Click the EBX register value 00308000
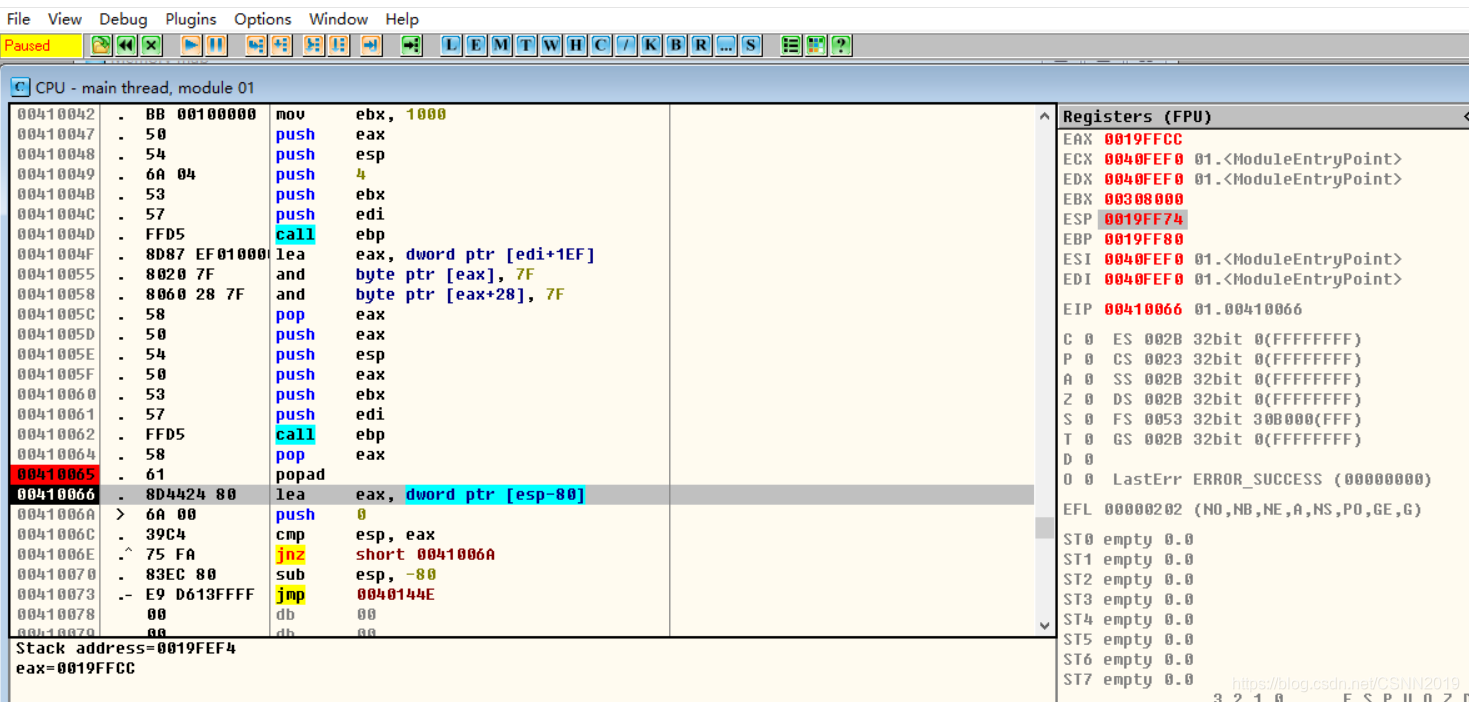Image resolution: width=1469 pixels, height=702 pixels. coord(1143,199)
